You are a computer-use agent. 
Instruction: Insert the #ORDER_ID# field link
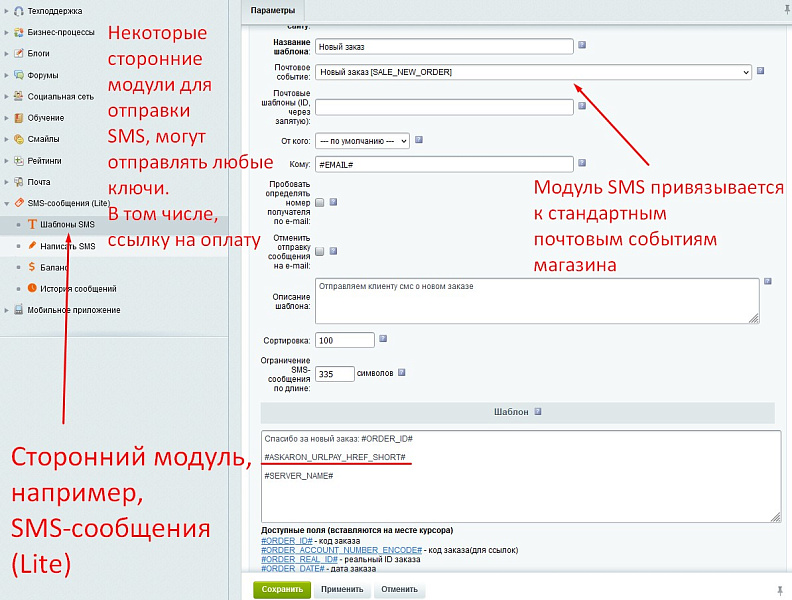(285, 541)
